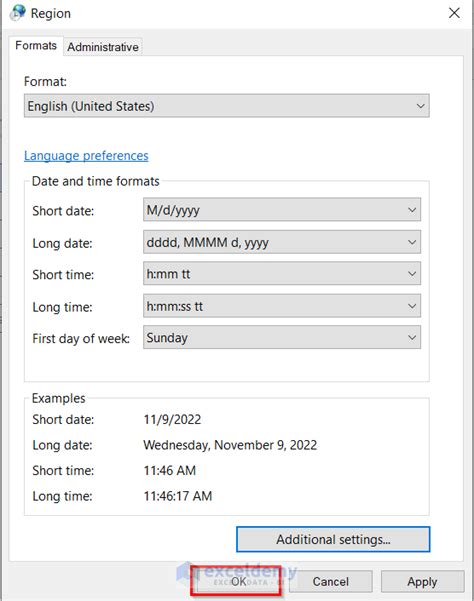Switch to the Formats tab
The height and width of the screenshot is (601, 474).
36,46
